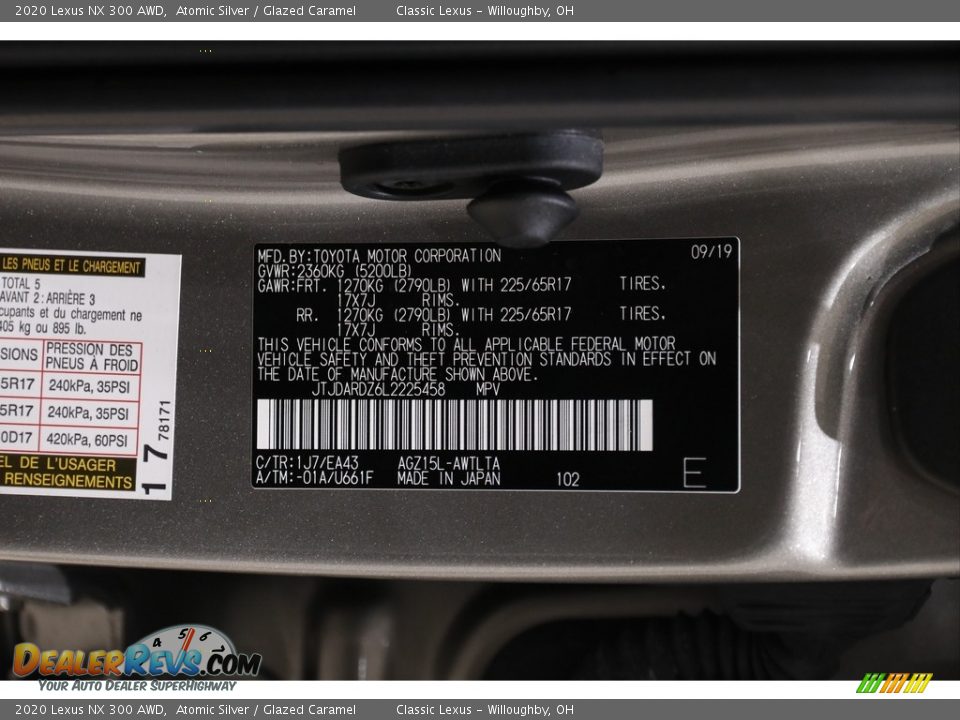960x720 pixels.
Task: Click the 'RENSEIGNEMENTS' yellow text
Action: click(69, 481)
